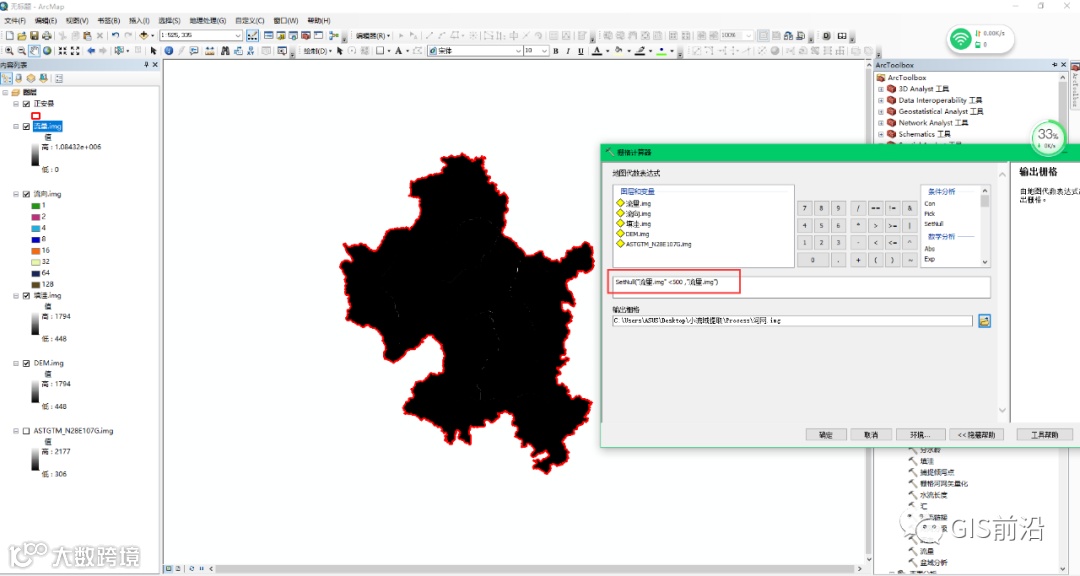Click the orange swatch for value 16

click(36, 251)
